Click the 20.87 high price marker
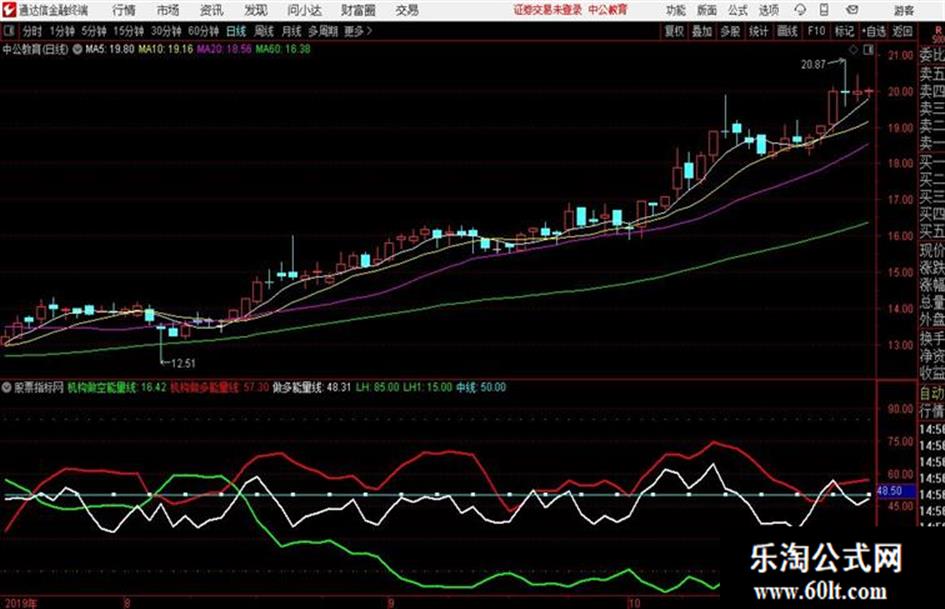Screen dimensions: 945x609 [813, 65]
